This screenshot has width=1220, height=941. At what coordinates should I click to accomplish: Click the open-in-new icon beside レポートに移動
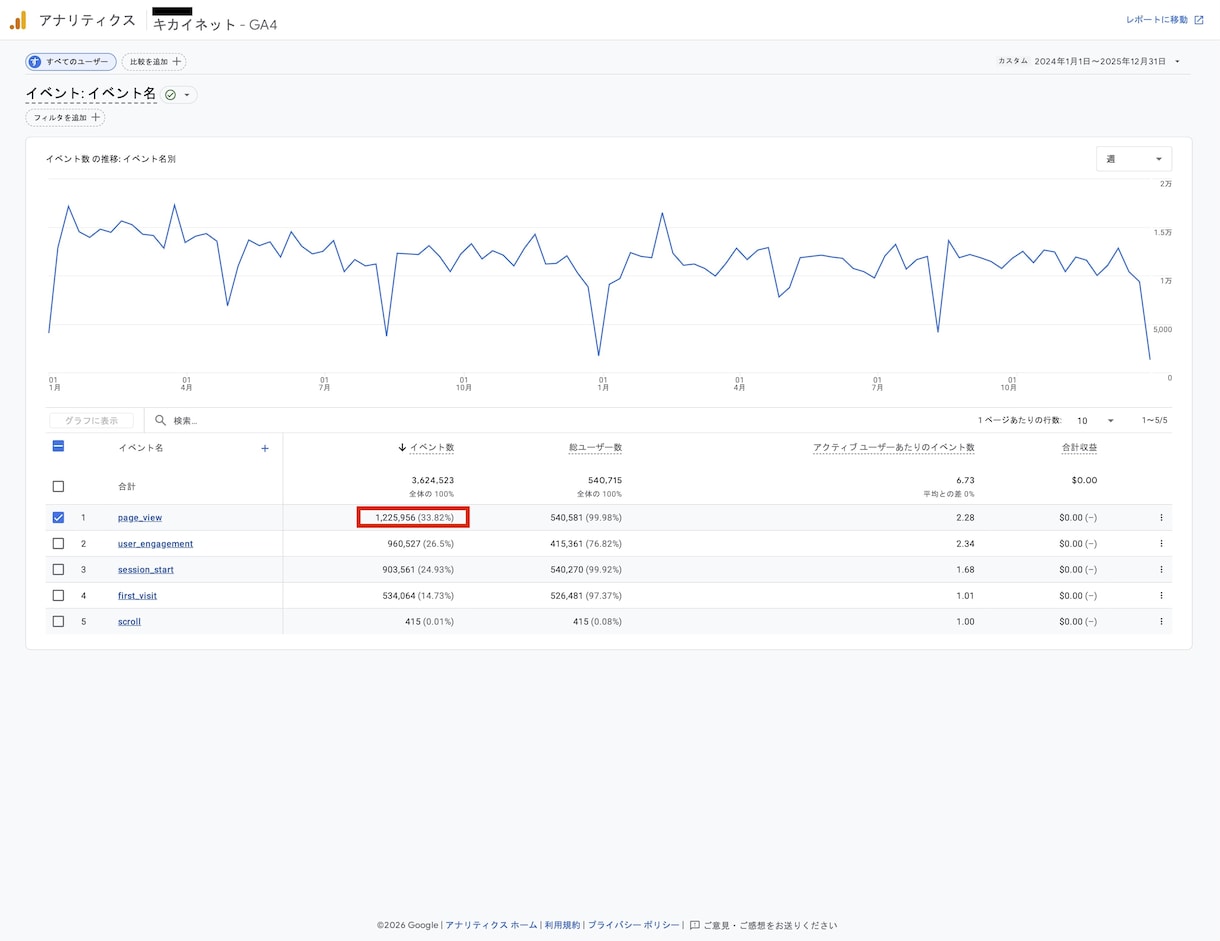pos(1199,20)
